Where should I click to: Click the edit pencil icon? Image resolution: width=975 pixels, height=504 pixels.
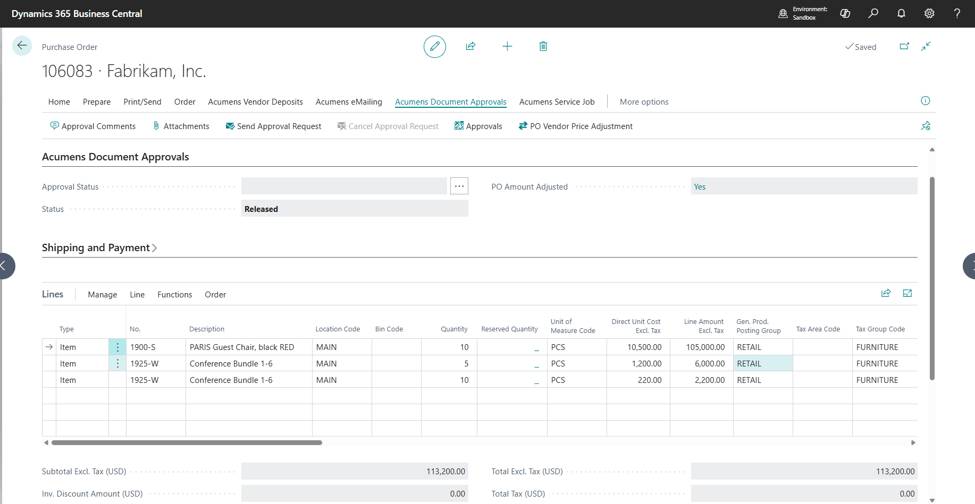pyautogui.click(x=435, y=47)
